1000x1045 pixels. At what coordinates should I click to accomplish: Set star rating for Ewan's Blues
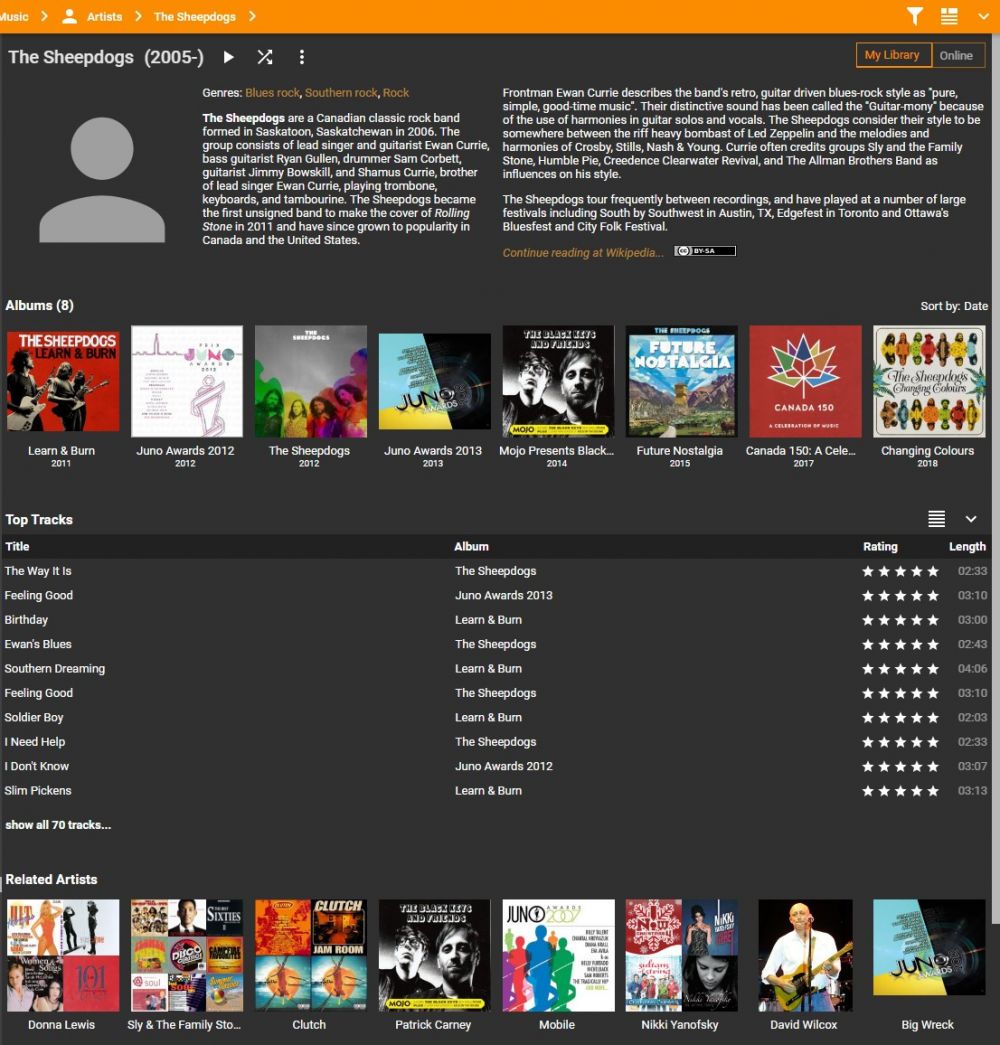(900, 645)
